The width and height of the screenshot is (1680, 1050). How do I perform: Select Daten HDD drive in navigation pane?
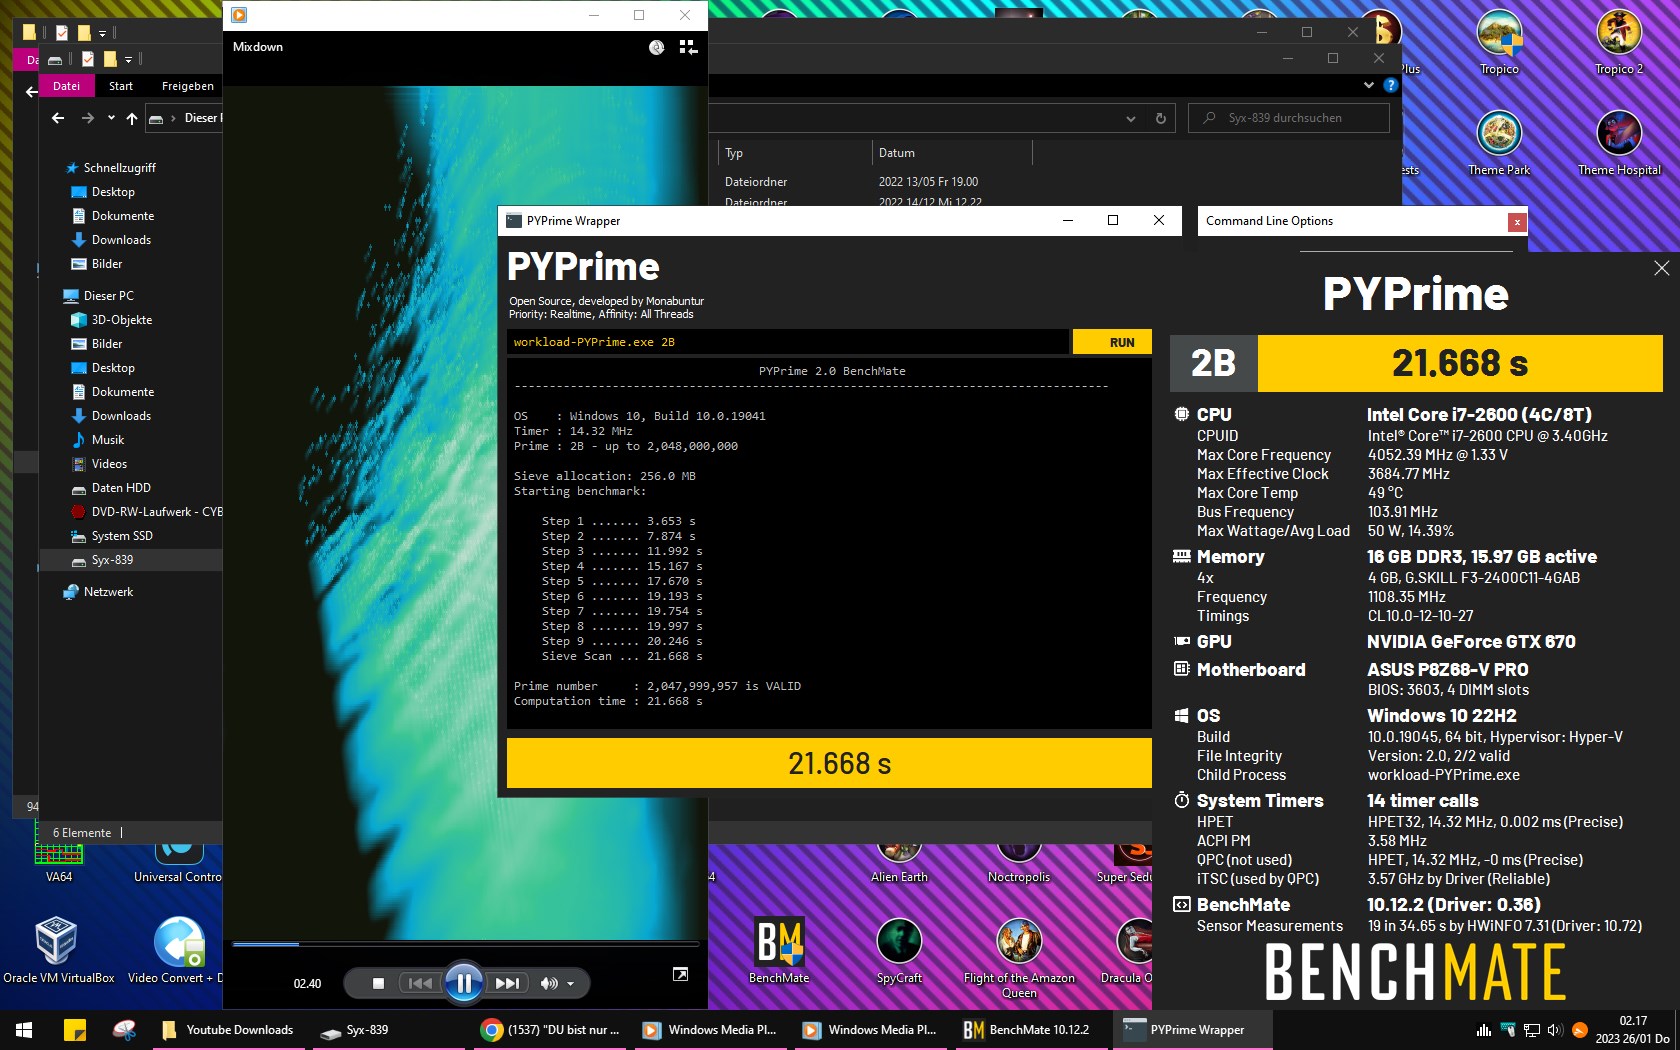point(121,488)
